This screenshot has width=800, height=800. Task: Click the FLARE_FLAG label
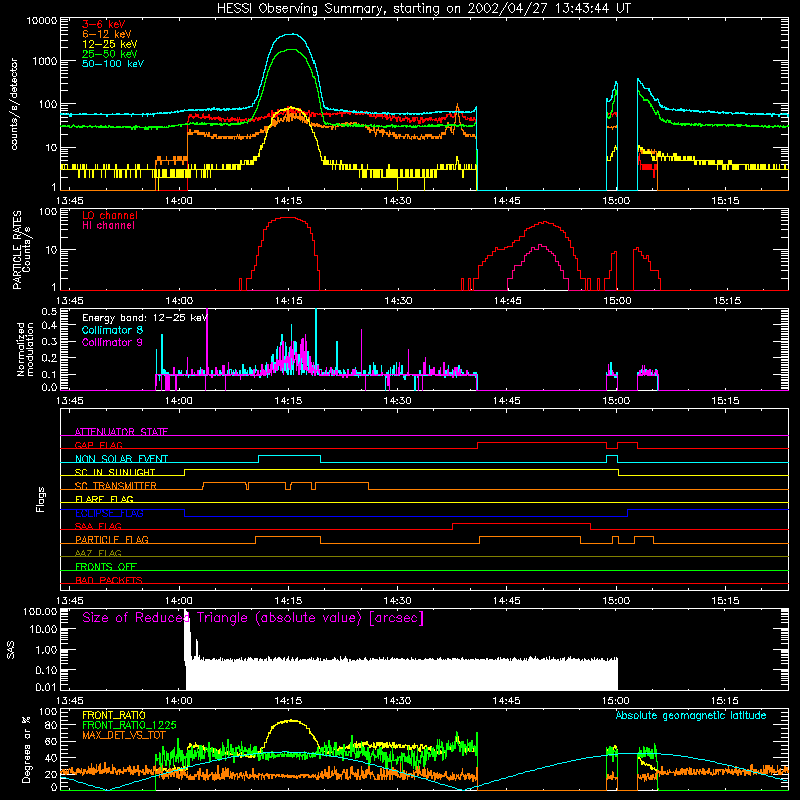pos(104,499)
